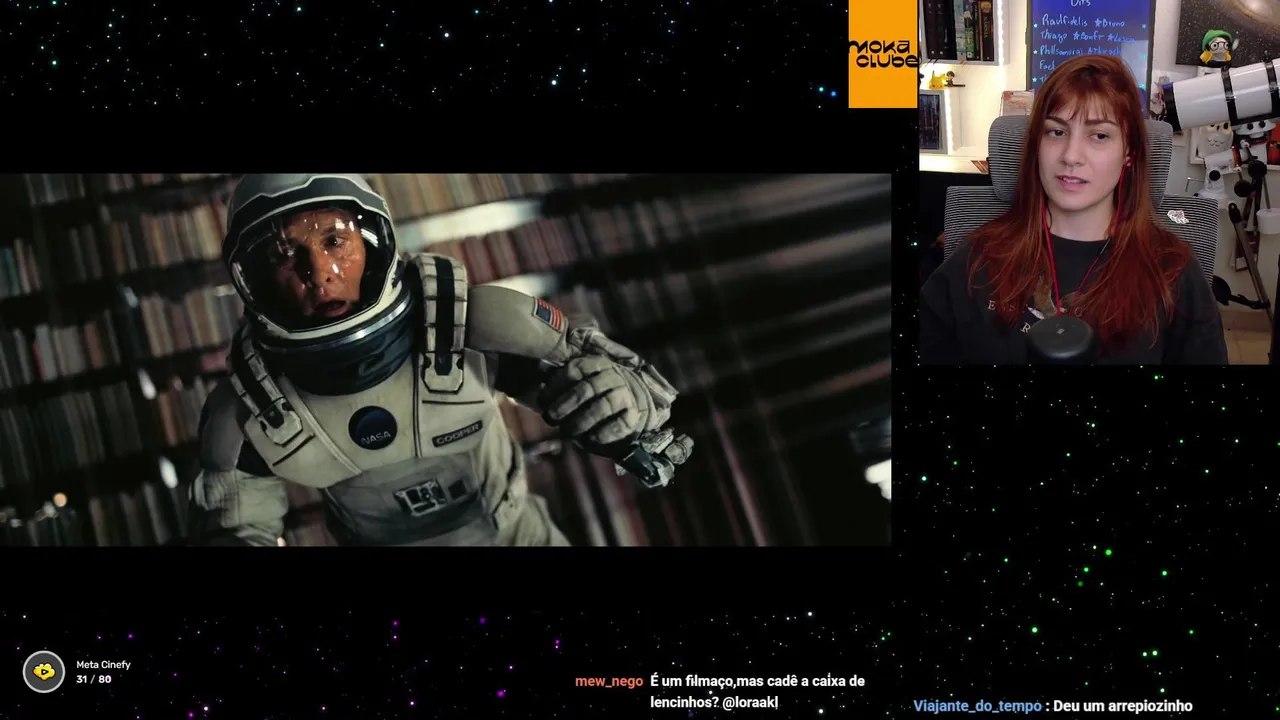This screenshot has width=1280, height=720.
Task: Click the Viajante_do_tempo username
Action: click(x=977, y=706)
